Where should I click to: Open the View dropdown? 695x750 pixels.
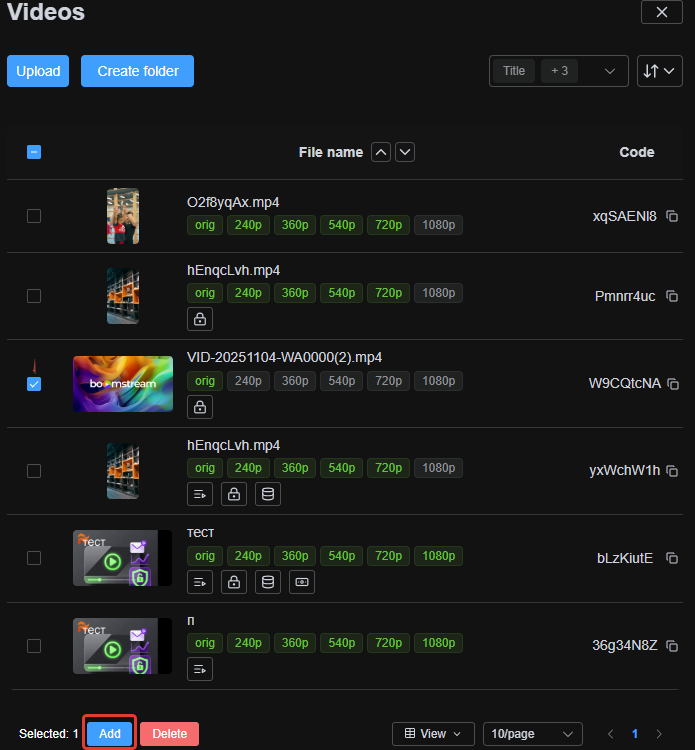pyautogui.click(x=433, y=734)
